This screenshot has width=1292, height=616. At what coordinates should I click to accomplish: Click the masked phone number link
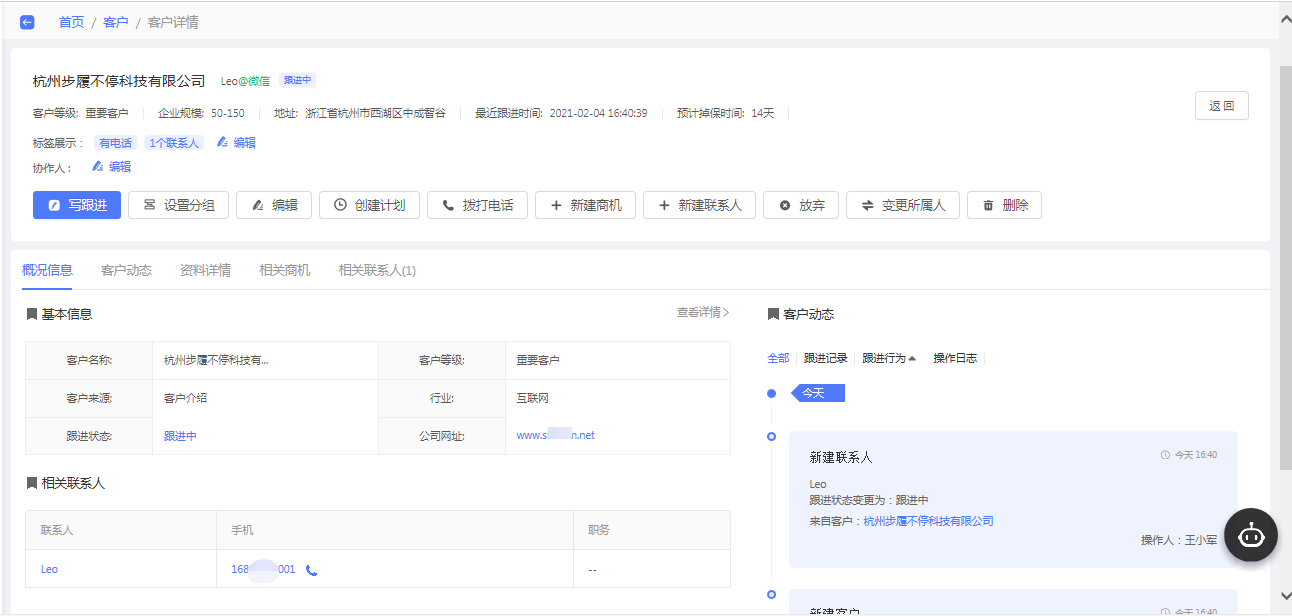click(263, 569)
